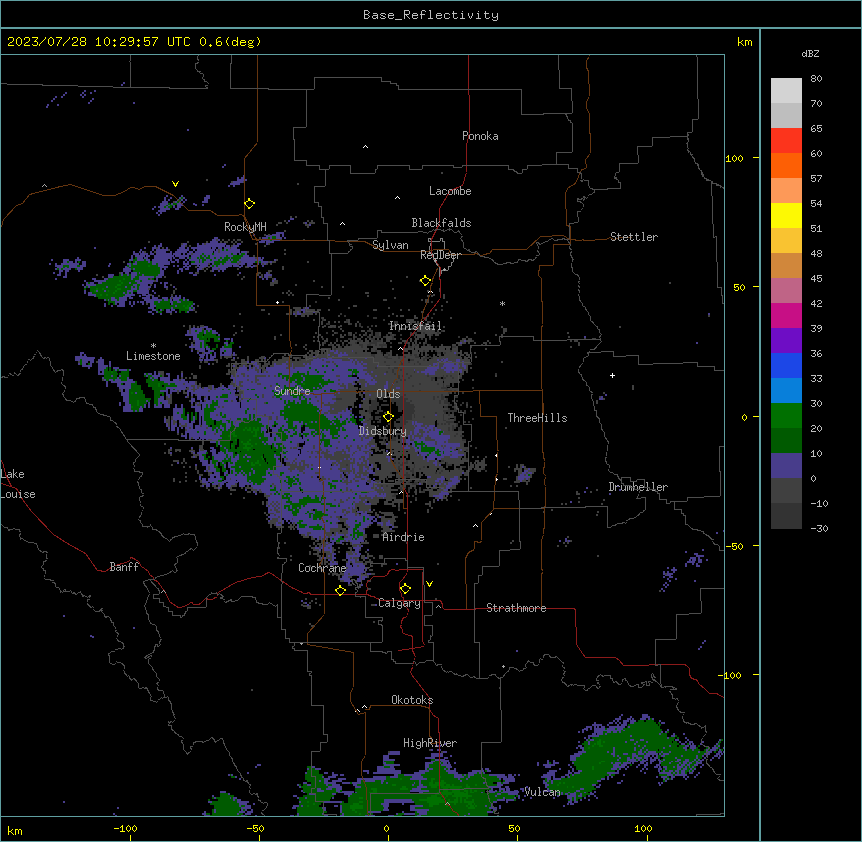Click the -50 km tick on right axis
Image resolution: width=862 pixels, height=842 pixels.
tap(734, 546)
